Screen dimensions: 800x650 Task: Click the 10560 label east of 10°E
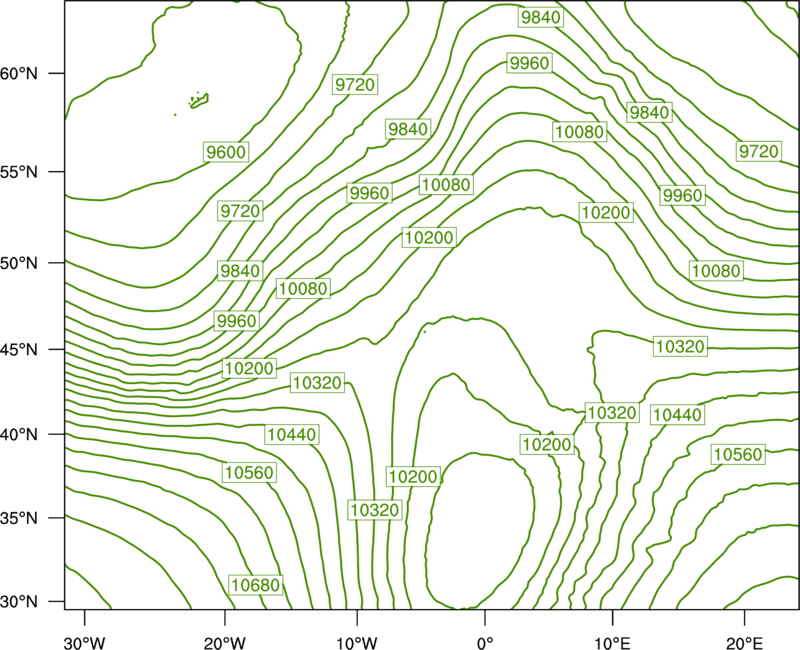tap(738, 454)
